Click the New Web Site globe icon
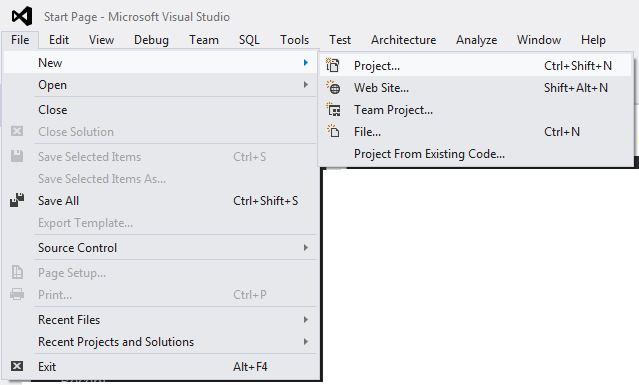This screenshot has height=385, width=639. tap(333, 87)
